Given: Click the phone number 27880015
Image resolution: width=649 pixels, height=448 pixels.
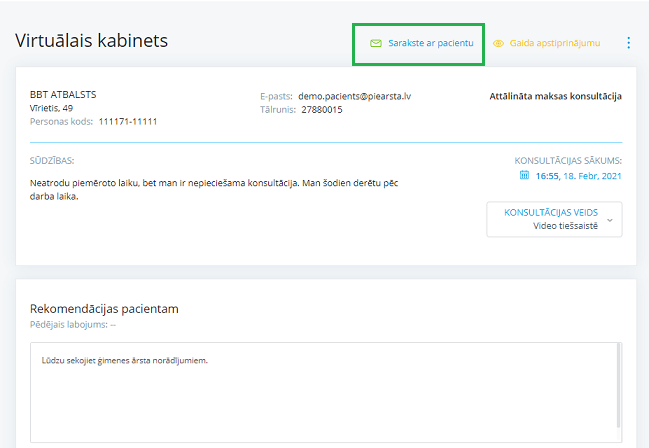Looking at the screenshot, I should click(x=321, y=110).
